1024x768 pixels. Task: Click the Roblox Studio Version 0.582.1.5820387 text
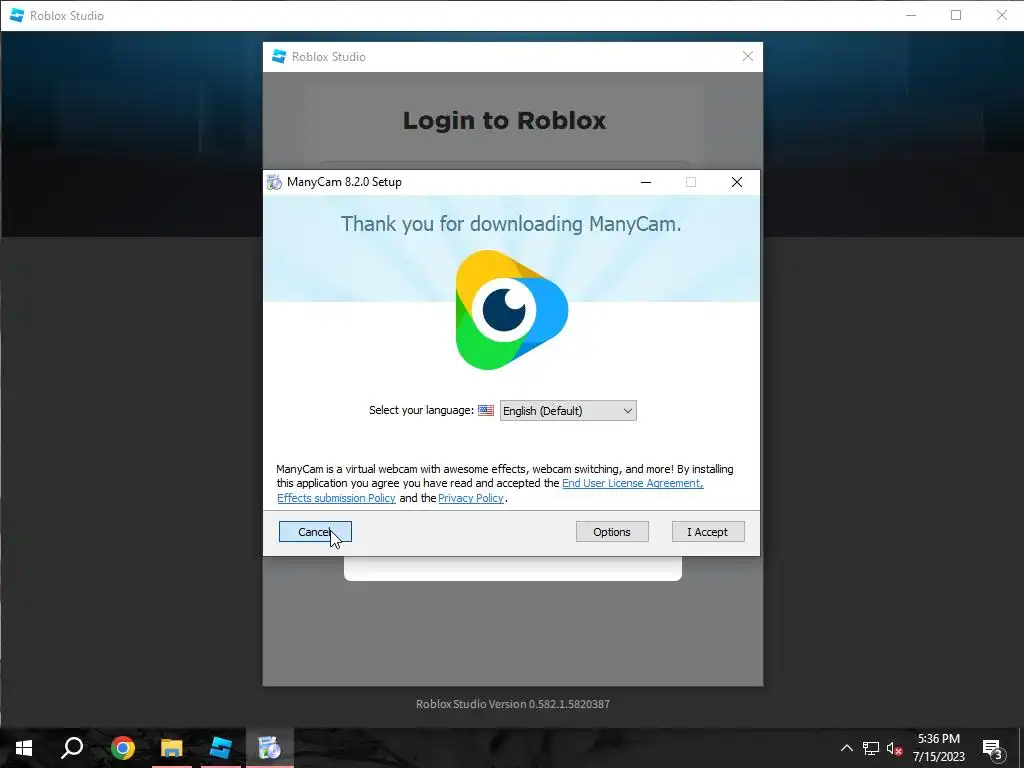coord(513,704)
